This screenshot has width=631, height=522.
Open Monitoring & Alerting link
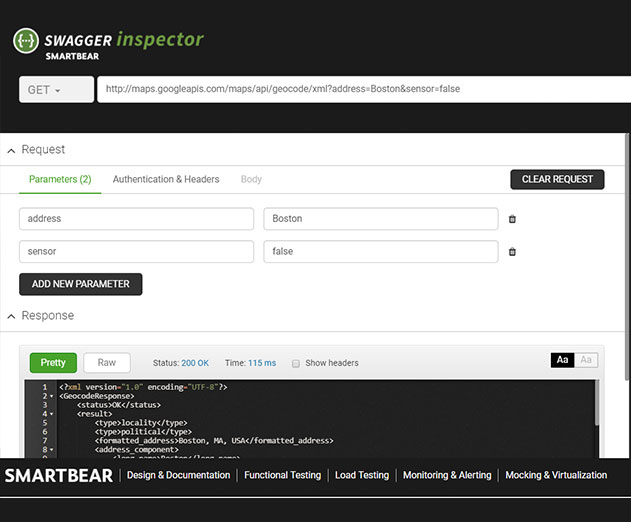tap(447, 475)
